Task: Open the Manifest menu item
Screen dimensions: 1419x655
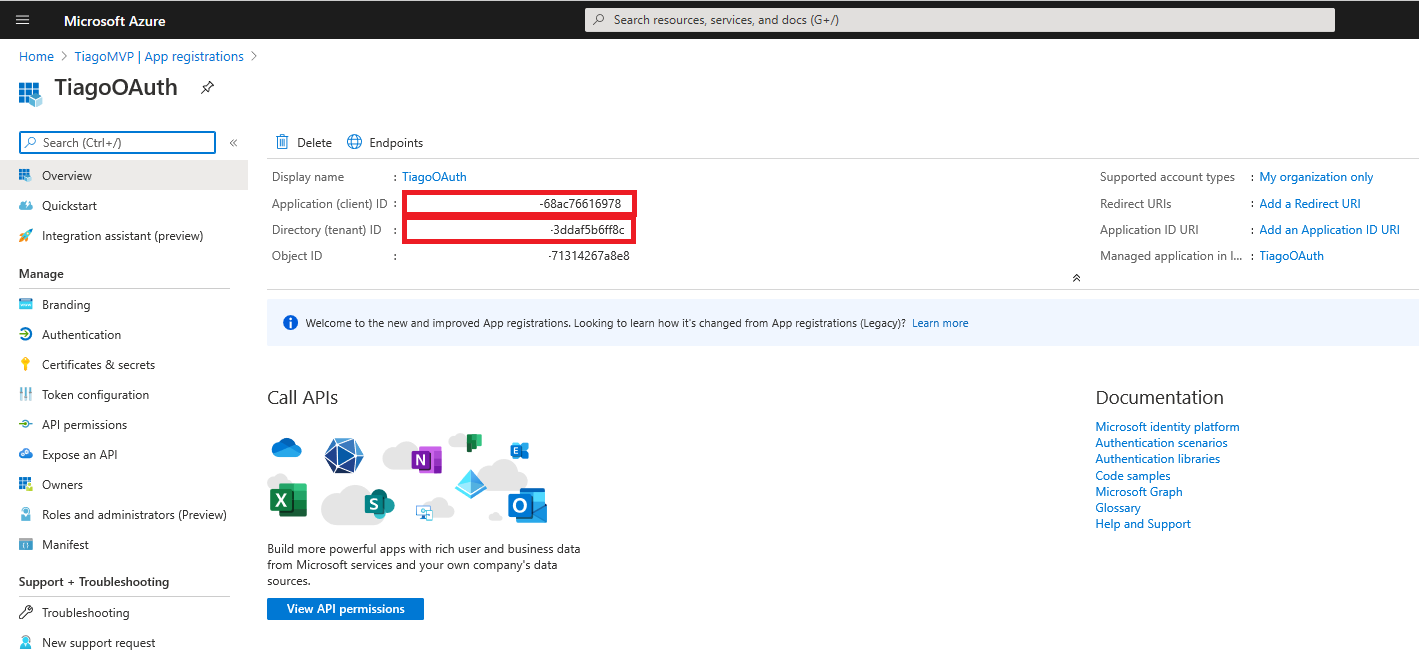Action: (x=65, y=545)
